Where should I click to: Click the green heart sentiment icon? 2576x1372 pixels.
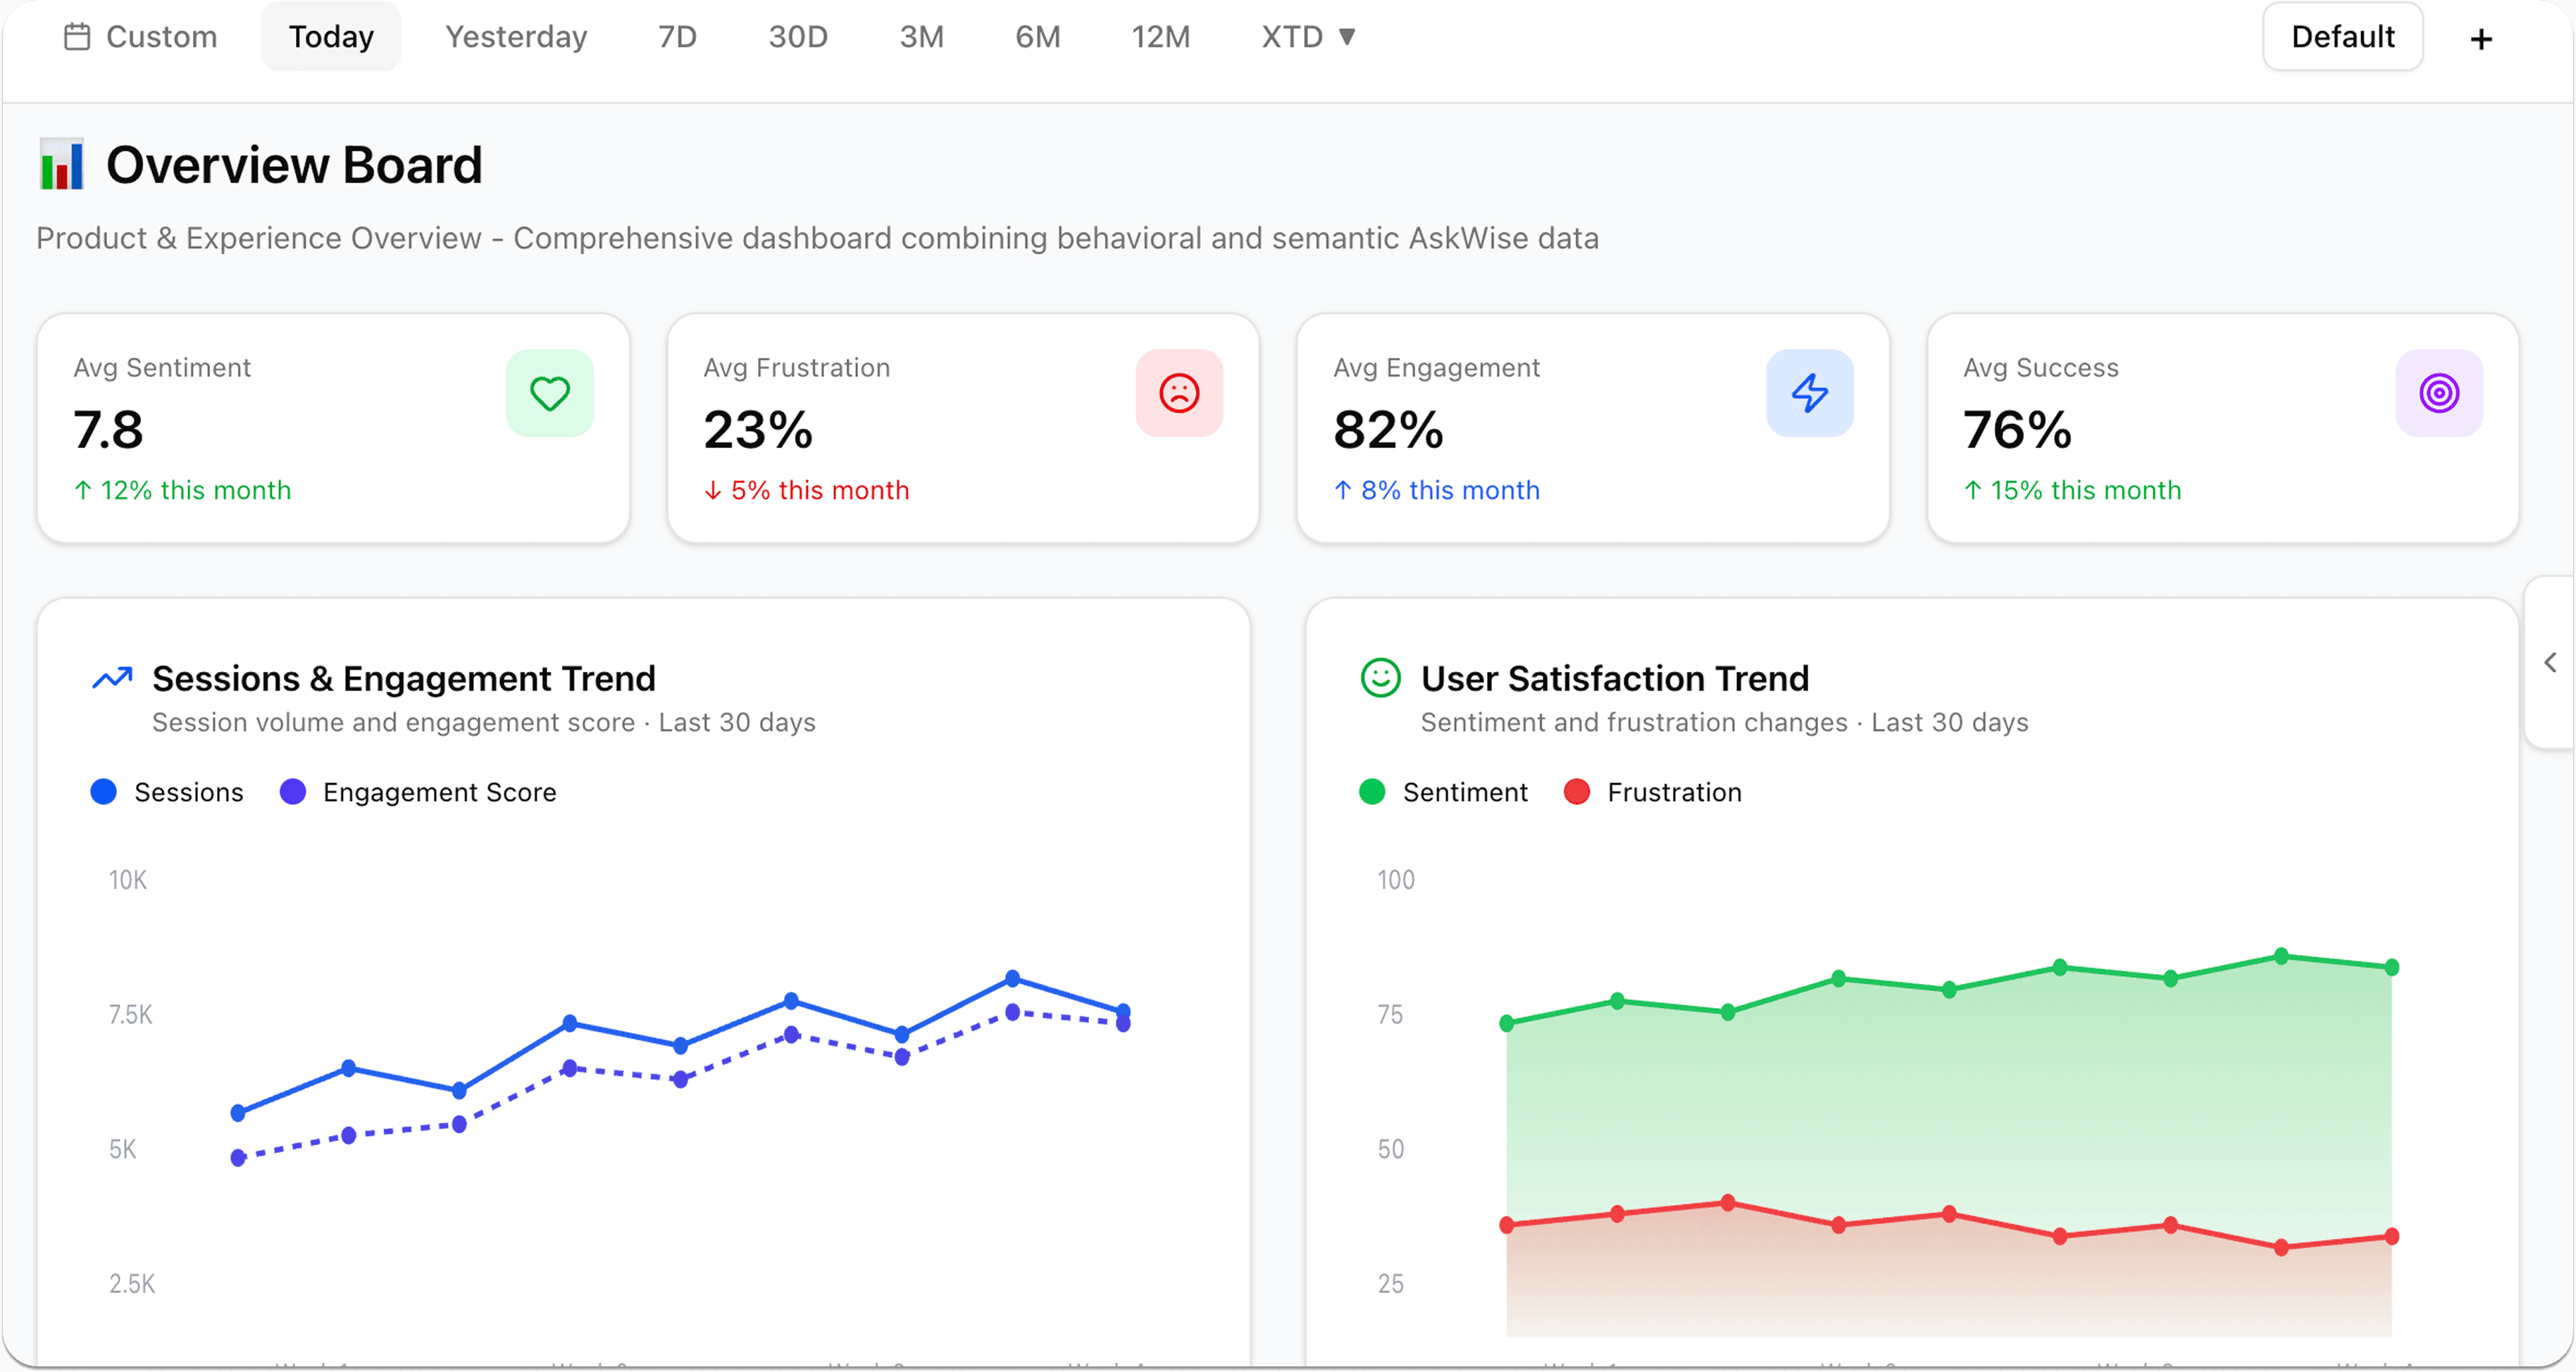549,393
